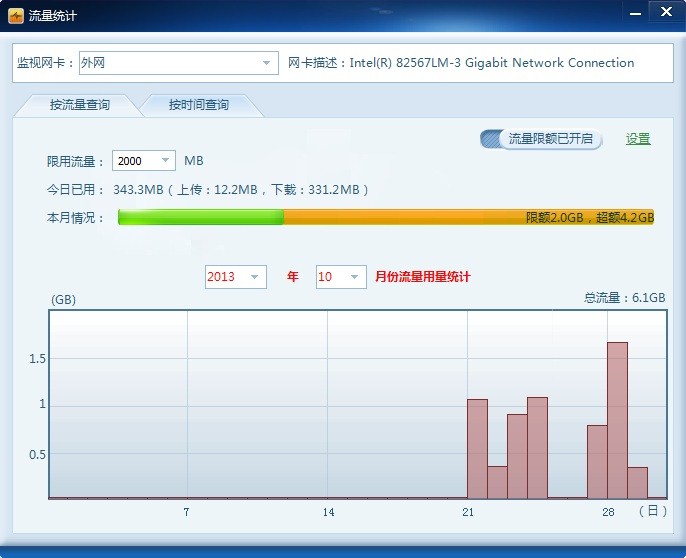Screen dimensions: 686x558
Task: Select the tallest chart bar at day 28
Action: click(617, 420)
